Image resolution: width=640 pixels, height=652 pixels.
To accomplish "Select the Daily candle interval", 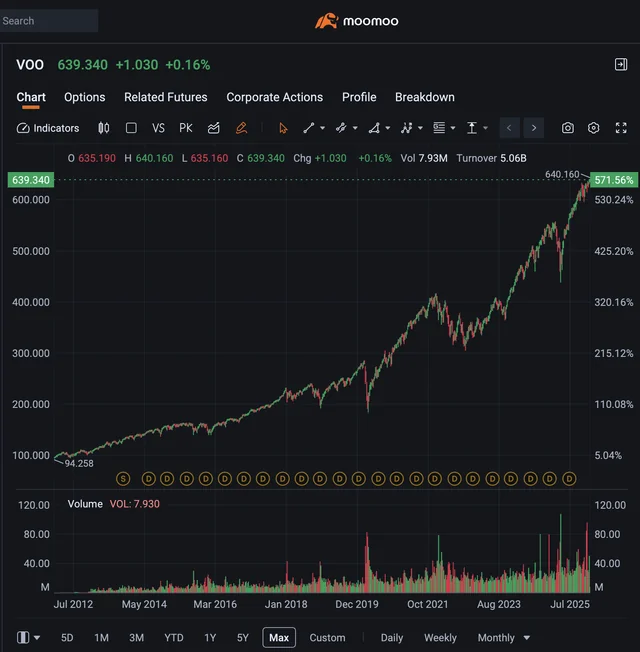I will 392,638.
